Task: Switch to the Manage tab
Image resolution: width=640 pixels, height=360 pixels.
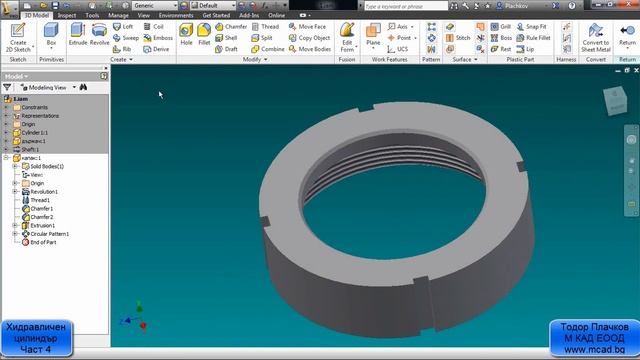Action: (x=118, y=16)
